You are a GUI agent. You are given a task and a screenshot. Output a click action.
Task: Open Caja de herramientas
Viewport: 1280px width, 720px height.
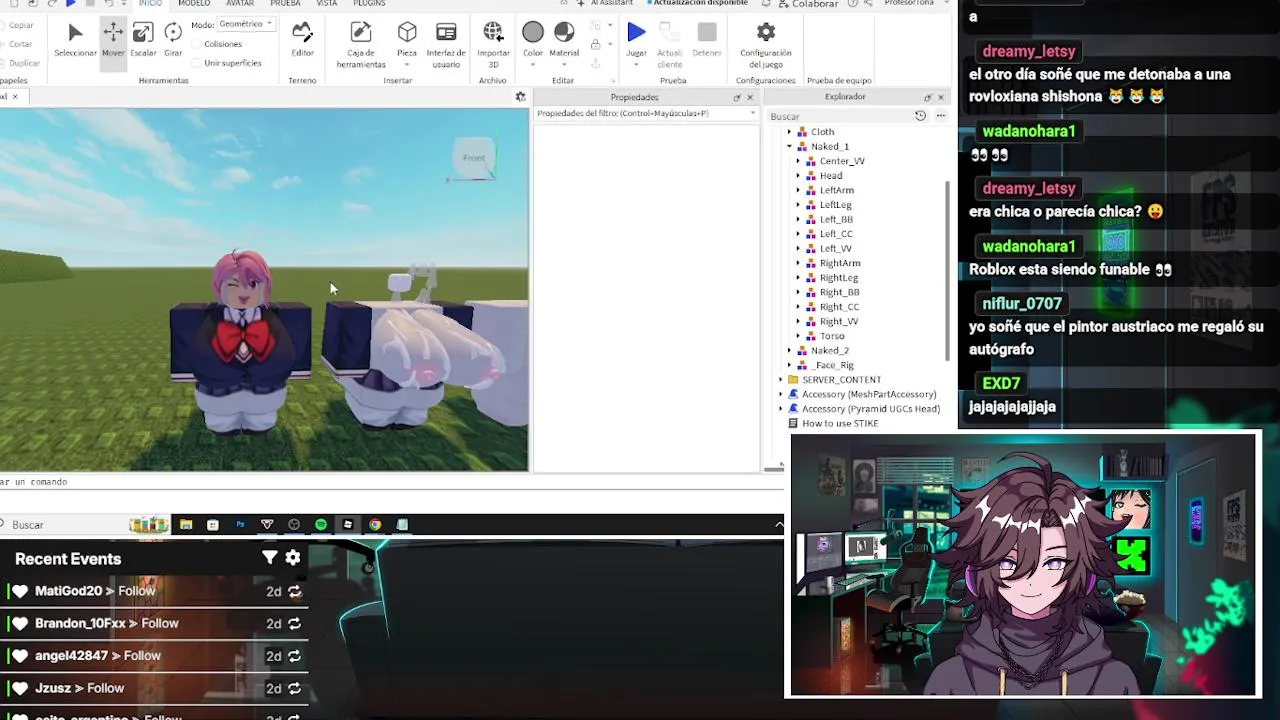[361, 45]
